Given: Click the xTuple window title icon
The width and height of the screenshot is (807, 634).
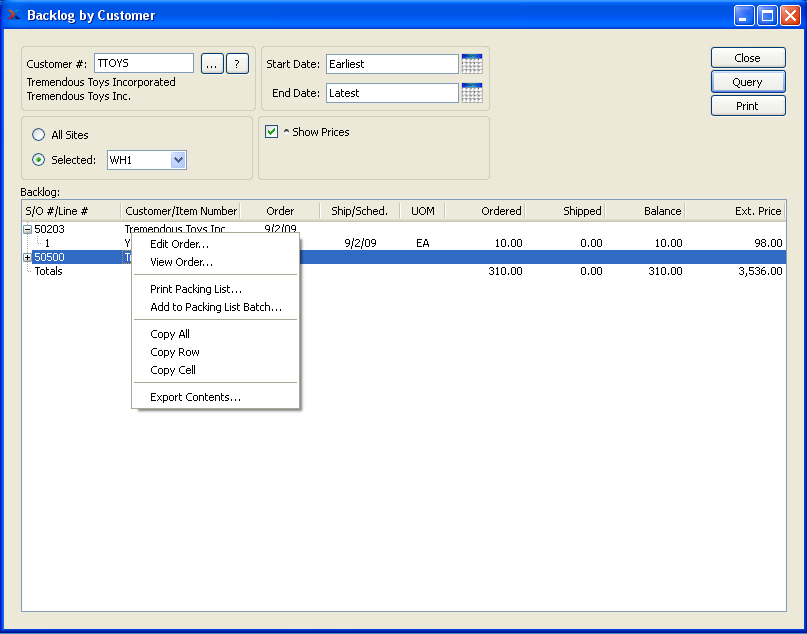Looking at the screenshot, I should 14,15.
